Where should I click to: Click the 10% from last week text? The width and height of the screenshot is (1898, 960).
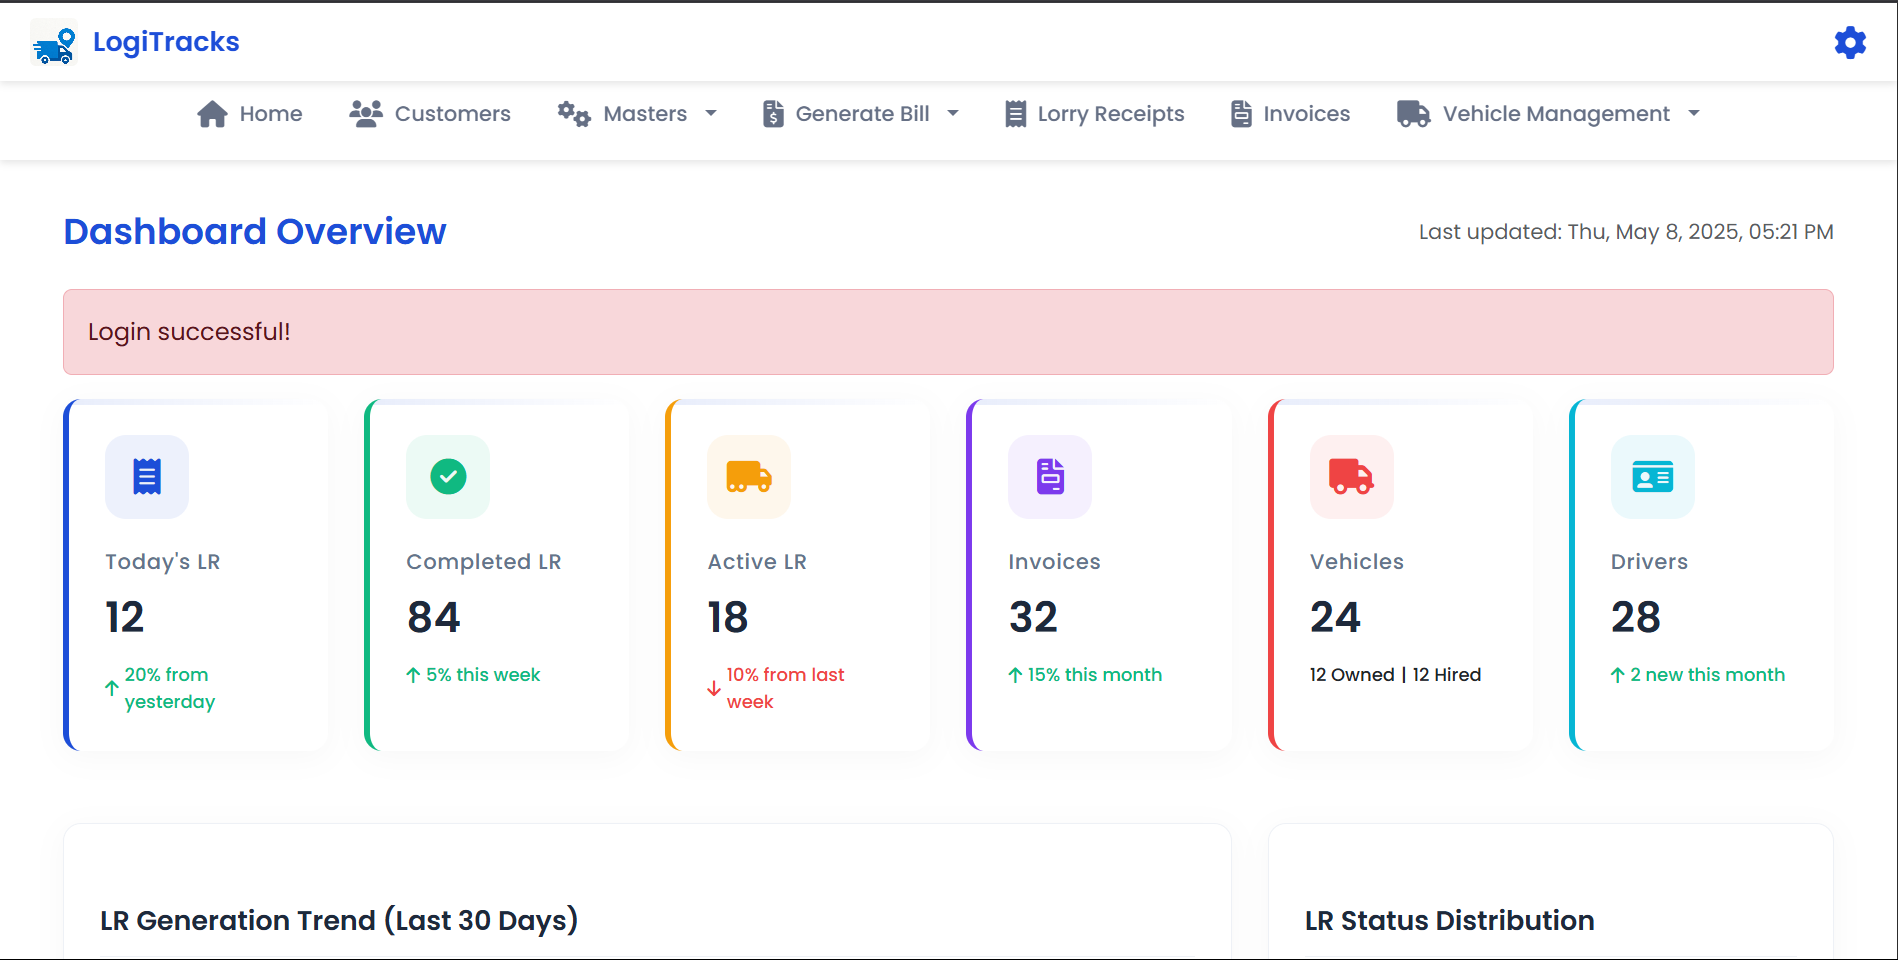786,688
